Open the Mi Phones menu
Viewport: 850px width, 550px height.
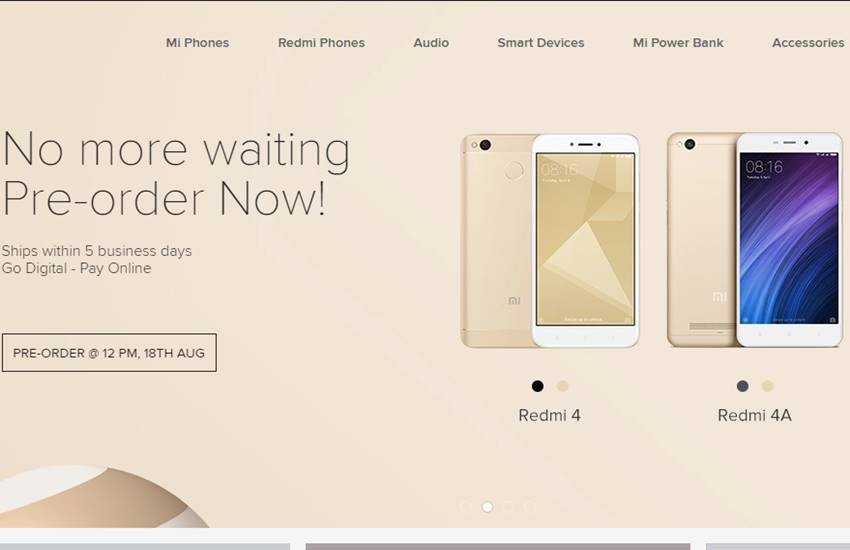(197, 43)
